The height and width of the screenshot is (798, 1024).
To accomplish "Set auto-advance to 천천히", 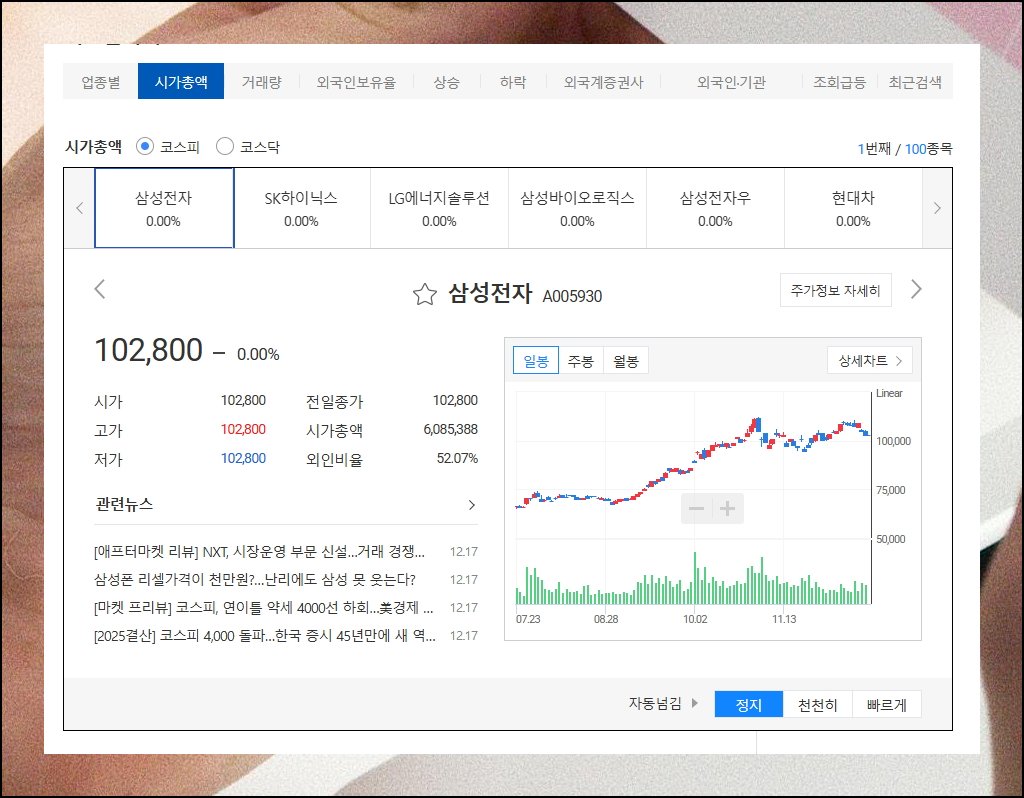I will coord(818,704).
